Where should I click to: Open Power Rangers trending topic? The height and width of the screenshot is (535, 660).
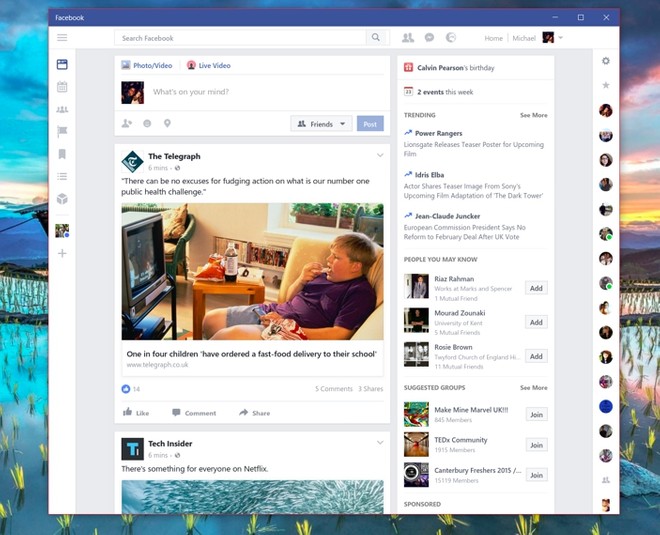click(x=439, y=133)
